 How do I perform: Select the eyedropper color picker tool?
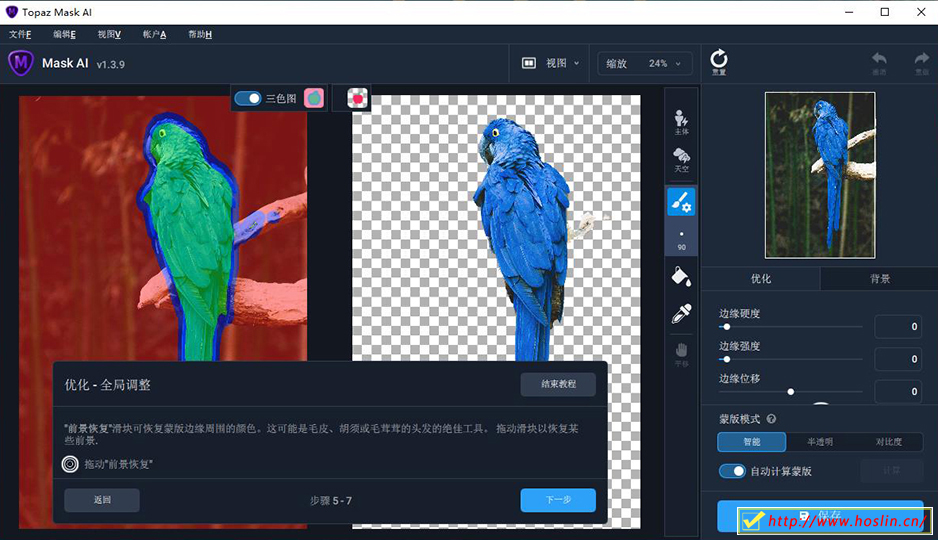coord(681,313)
